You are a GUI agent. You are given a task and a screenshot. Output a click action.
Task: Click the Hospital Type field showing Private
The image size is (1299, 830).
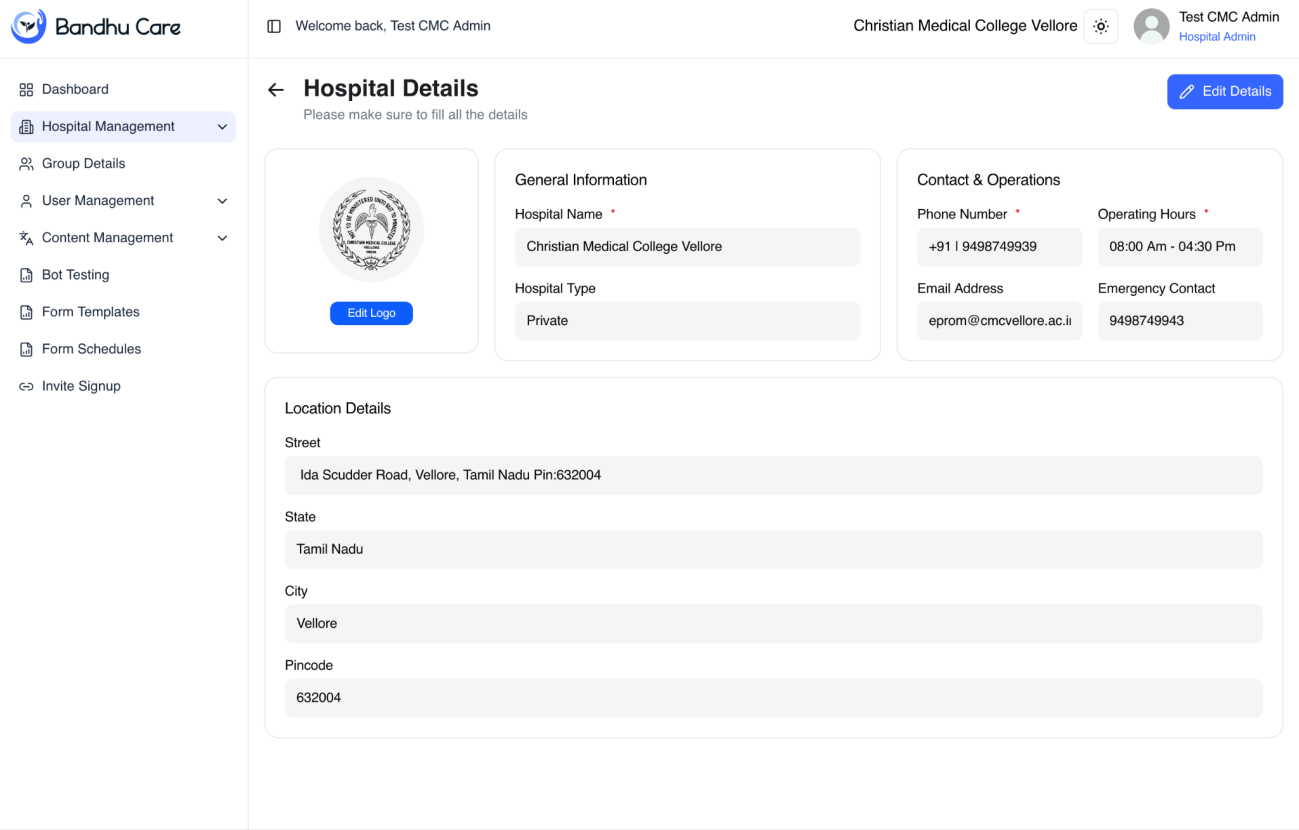click(x=687, y=320)
